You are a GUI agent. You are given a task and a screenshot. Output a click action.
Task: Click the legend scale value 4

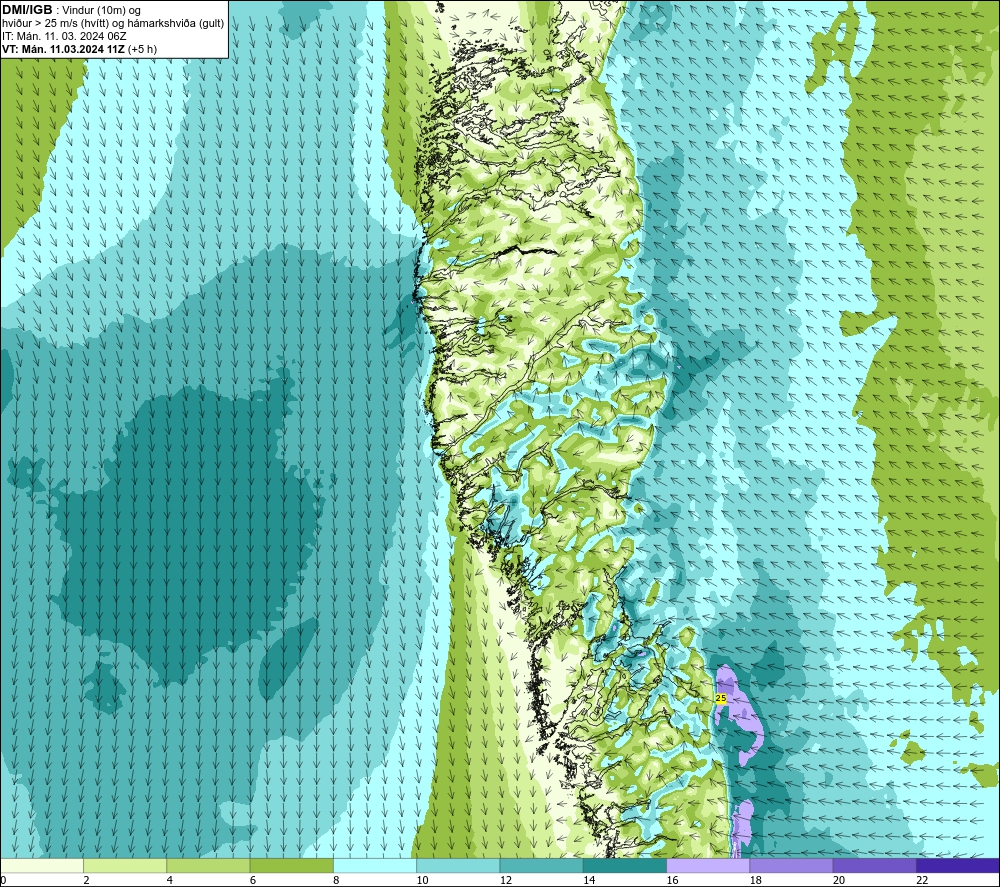pos(170,880)
